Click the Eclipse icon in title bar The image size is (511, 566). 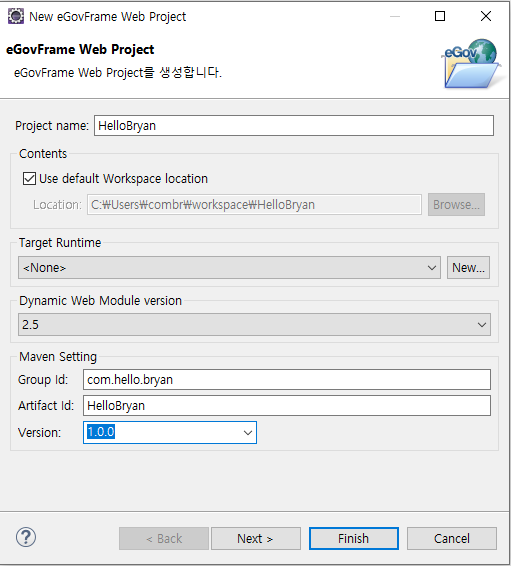coord(16,16)
